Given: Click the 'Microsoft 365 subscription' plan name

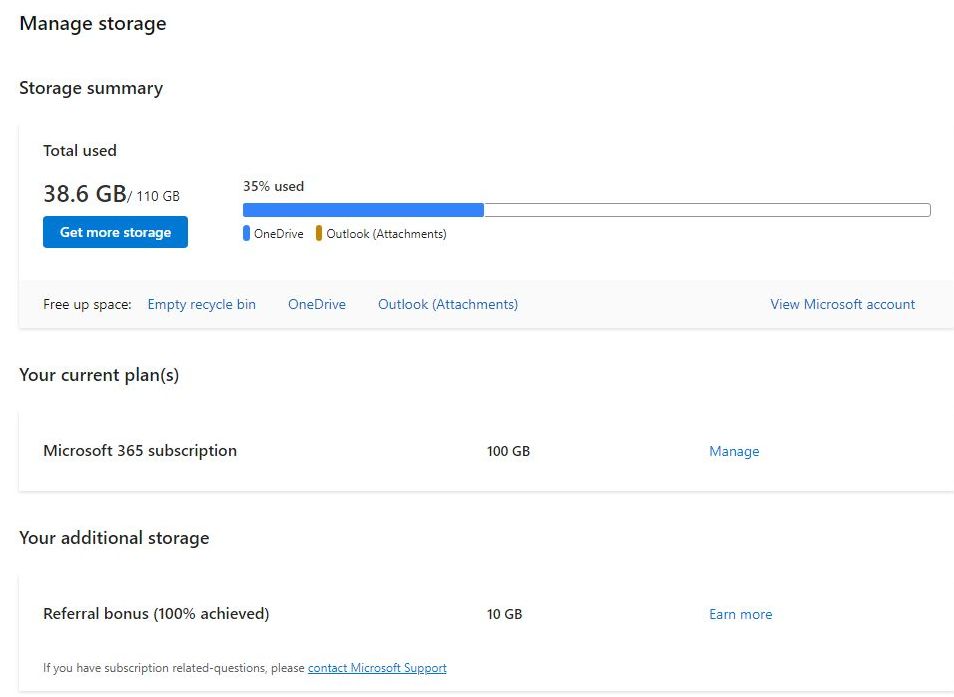Looking at the screenshot, I should pyautogui.click(x=140, y=451).
